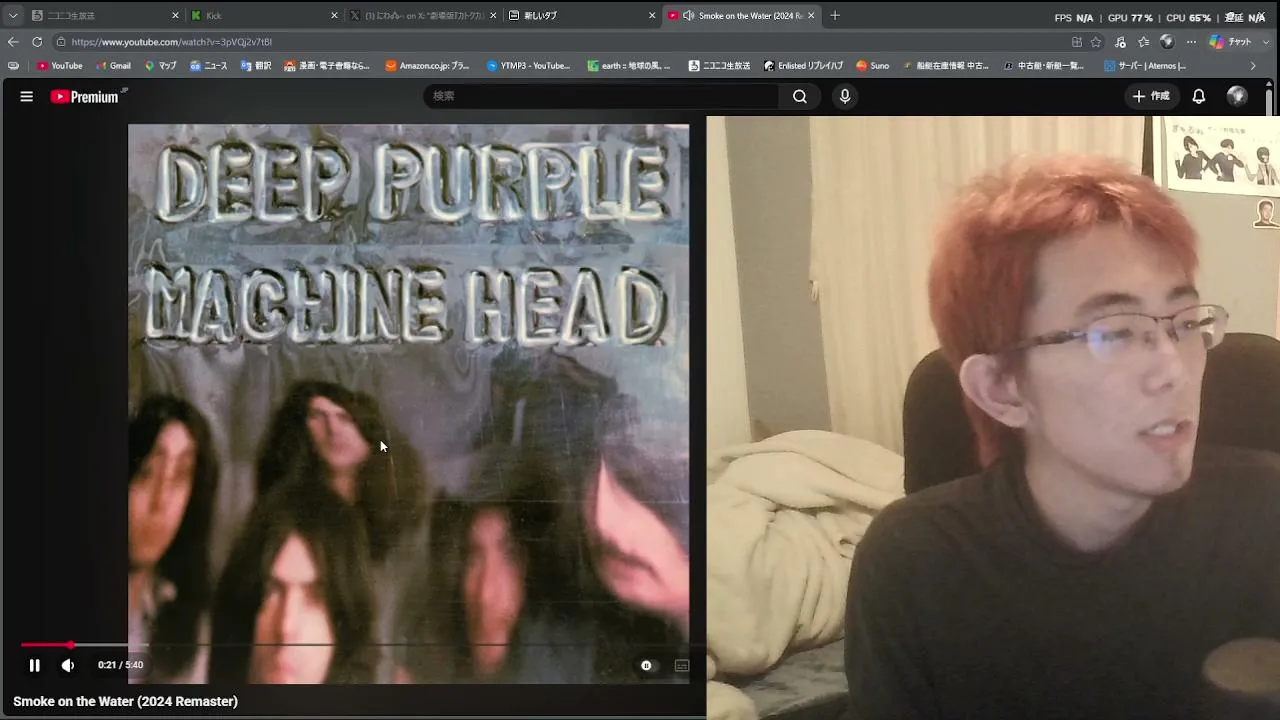Open the マップ bookmark
1280x720 pixels.
click(160, 66)
